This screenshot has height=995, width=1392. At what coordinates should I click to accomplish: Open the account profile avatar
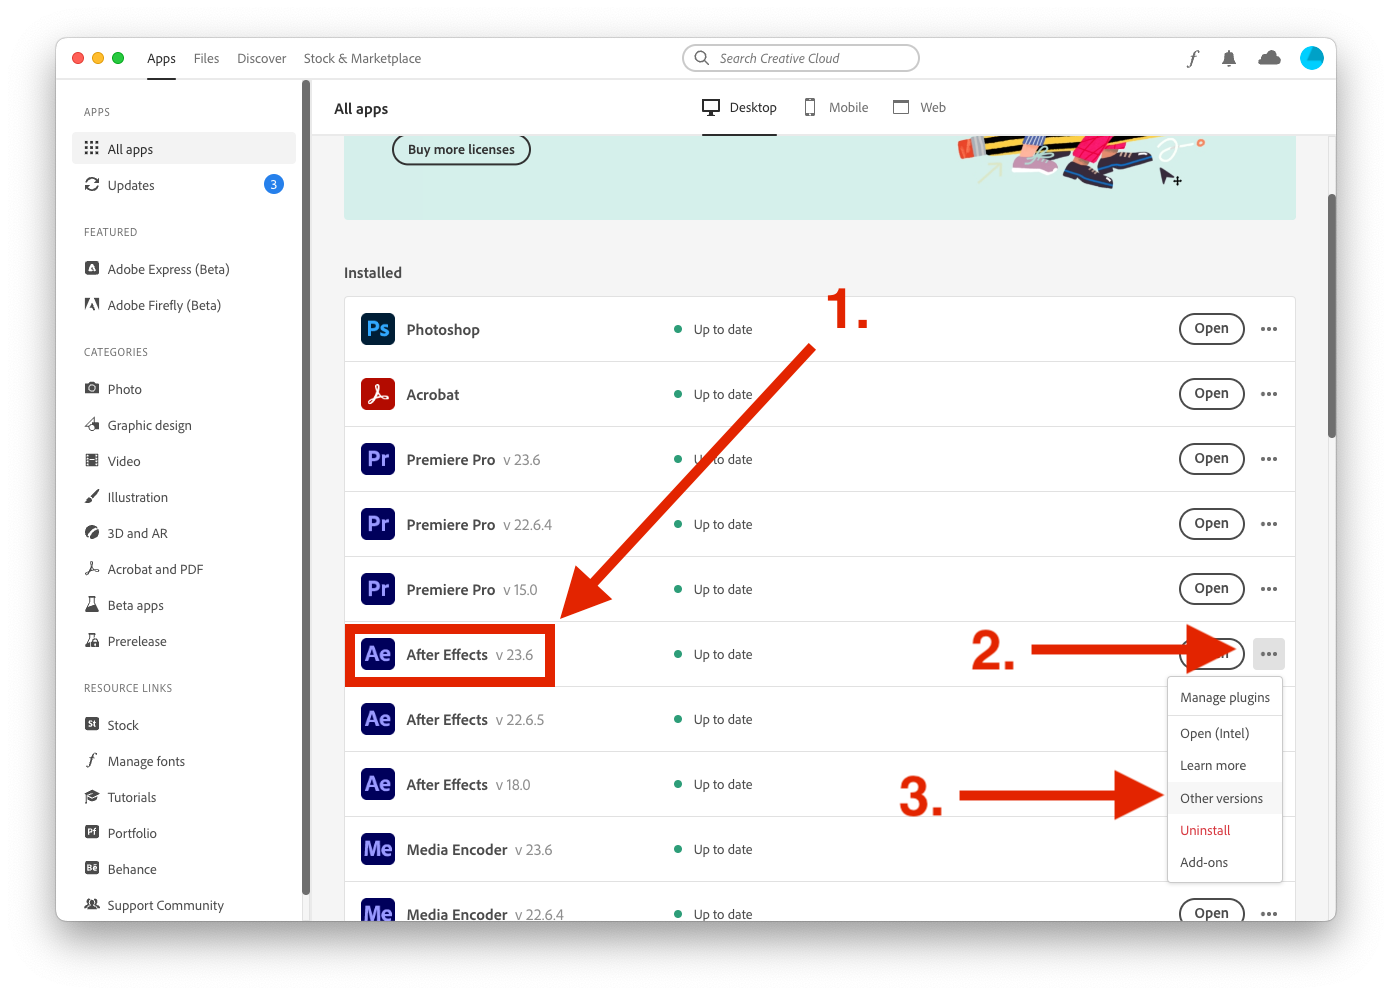[x=1312, y=58]
